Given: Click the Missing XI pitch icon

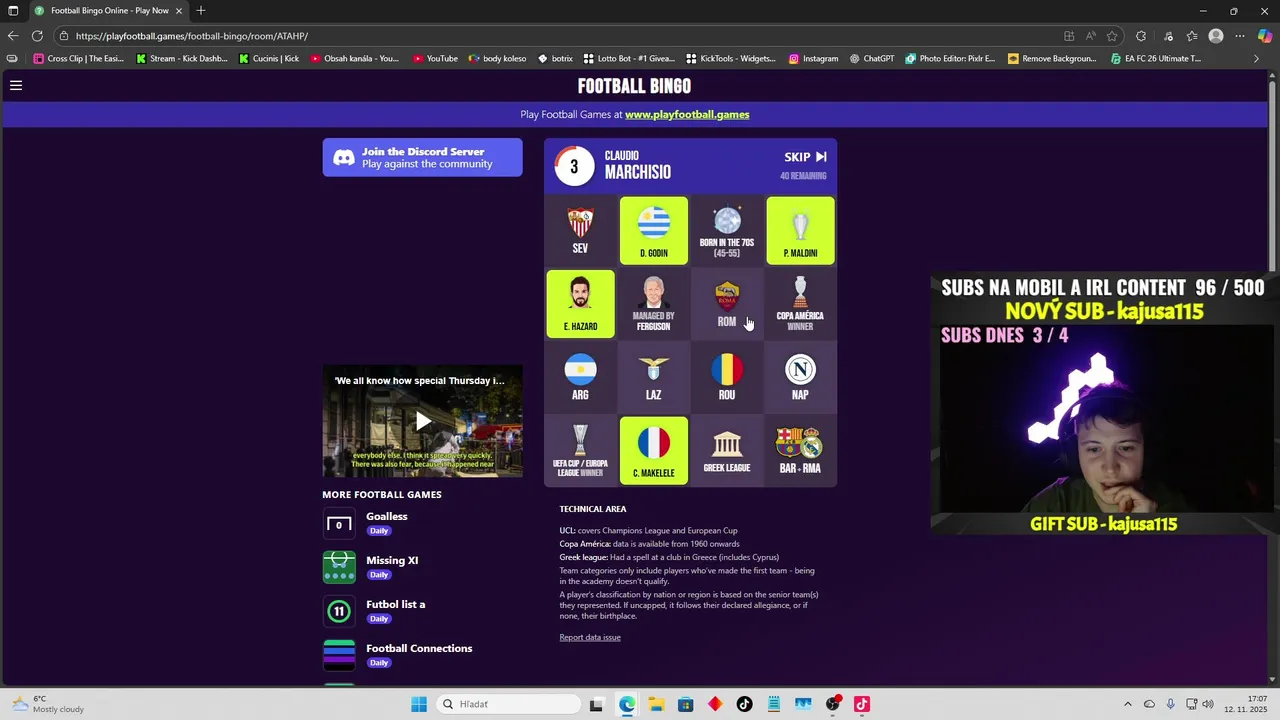Looking at the screenshot, I should tap(339, 567).
